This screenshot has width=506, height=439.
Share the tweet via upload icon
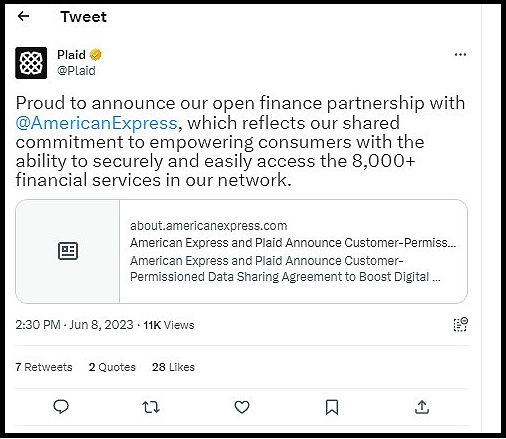[x=422, y=407]
